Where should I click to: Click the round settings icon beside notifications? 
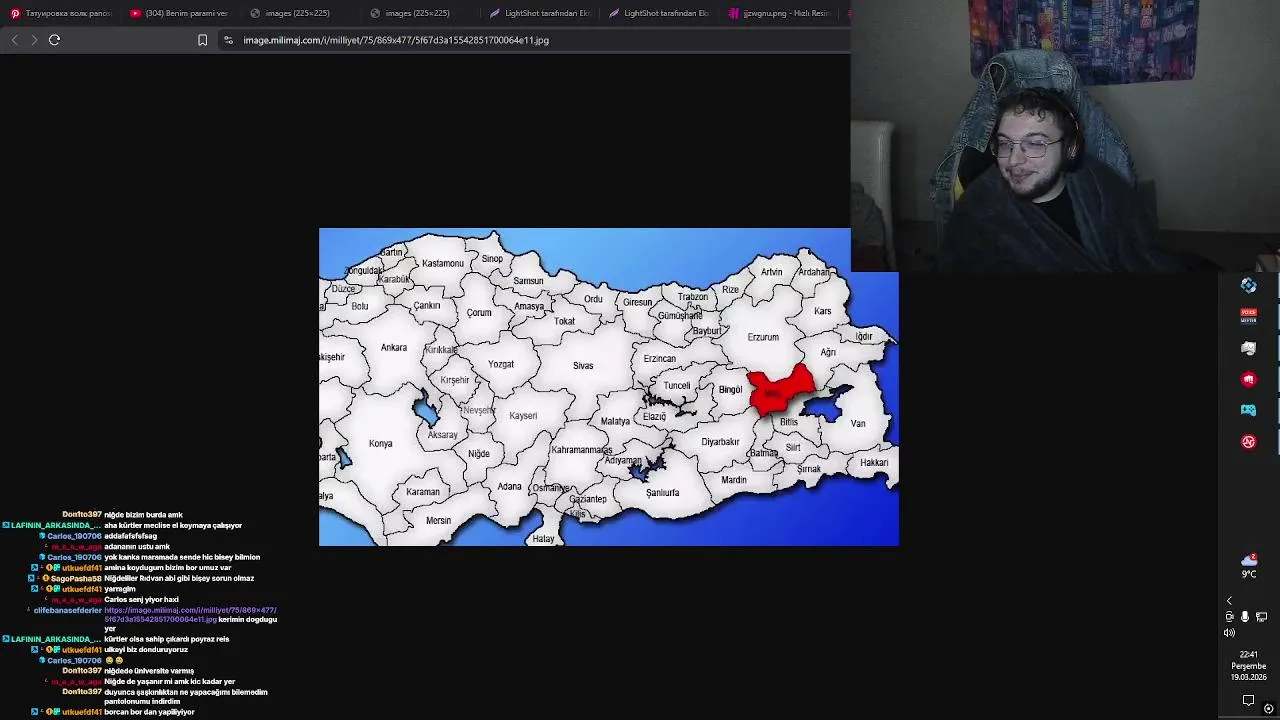(x=1268, y=708)
